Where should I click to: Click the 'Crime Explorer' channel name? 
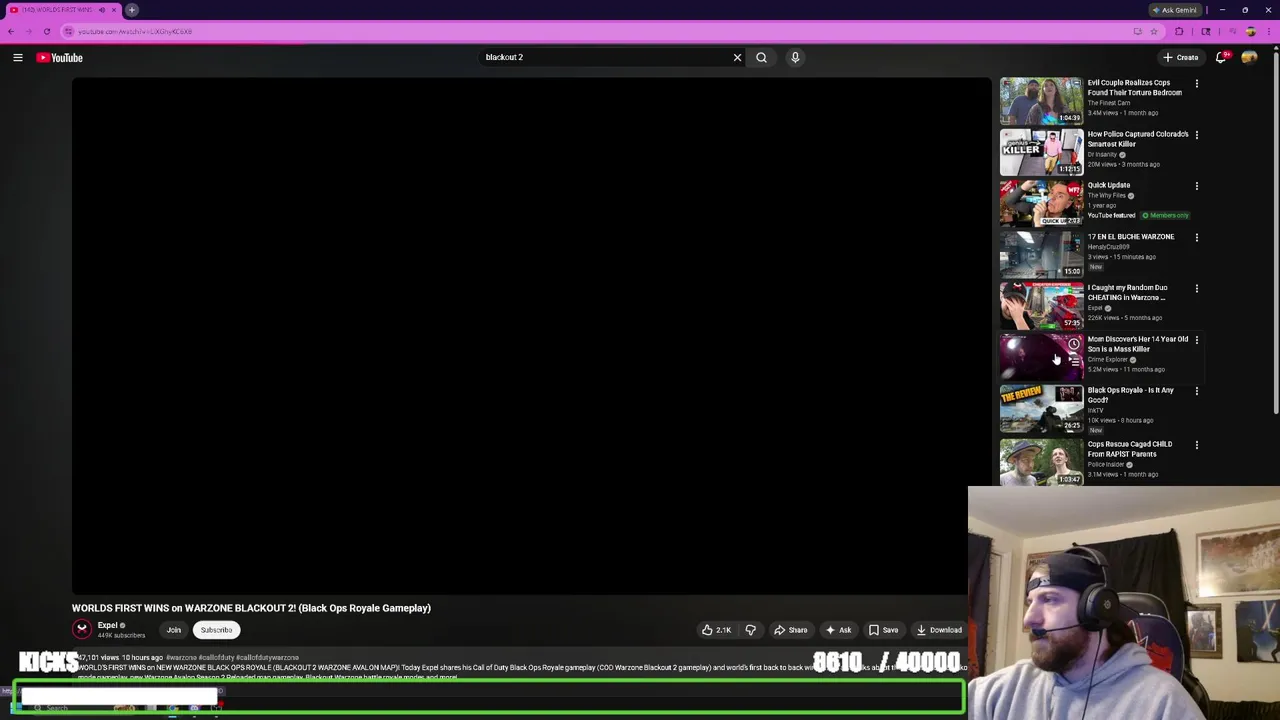click(1108, 359)
